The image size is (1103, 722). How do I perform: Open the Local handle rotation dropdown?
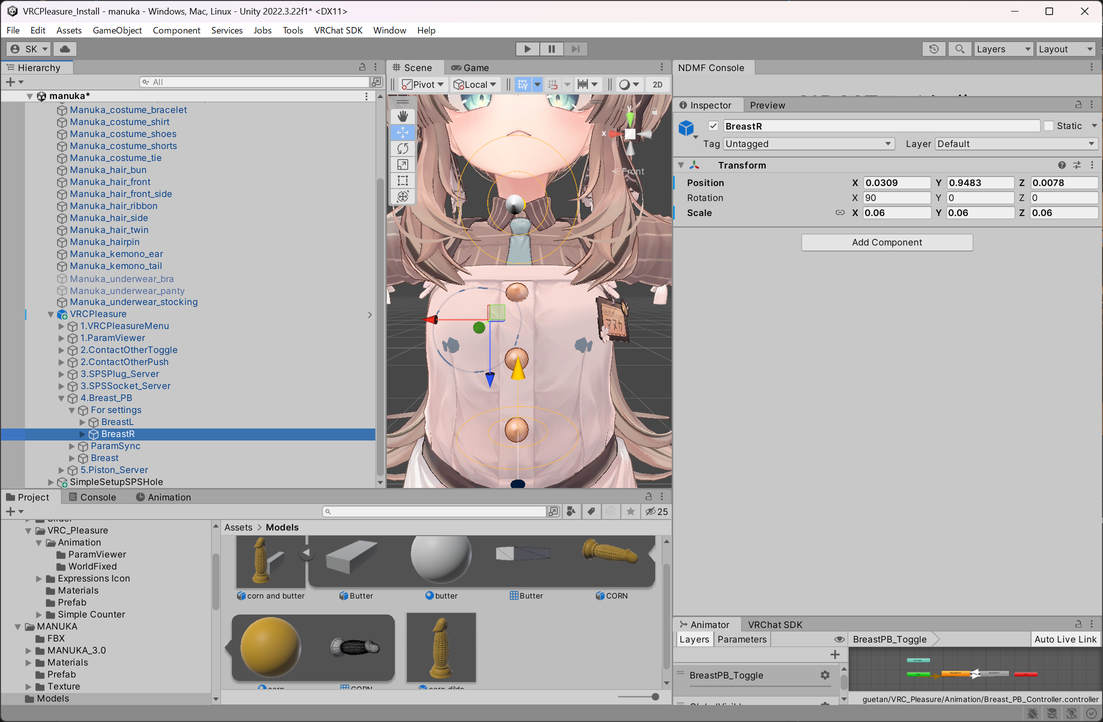pos(475,84)
